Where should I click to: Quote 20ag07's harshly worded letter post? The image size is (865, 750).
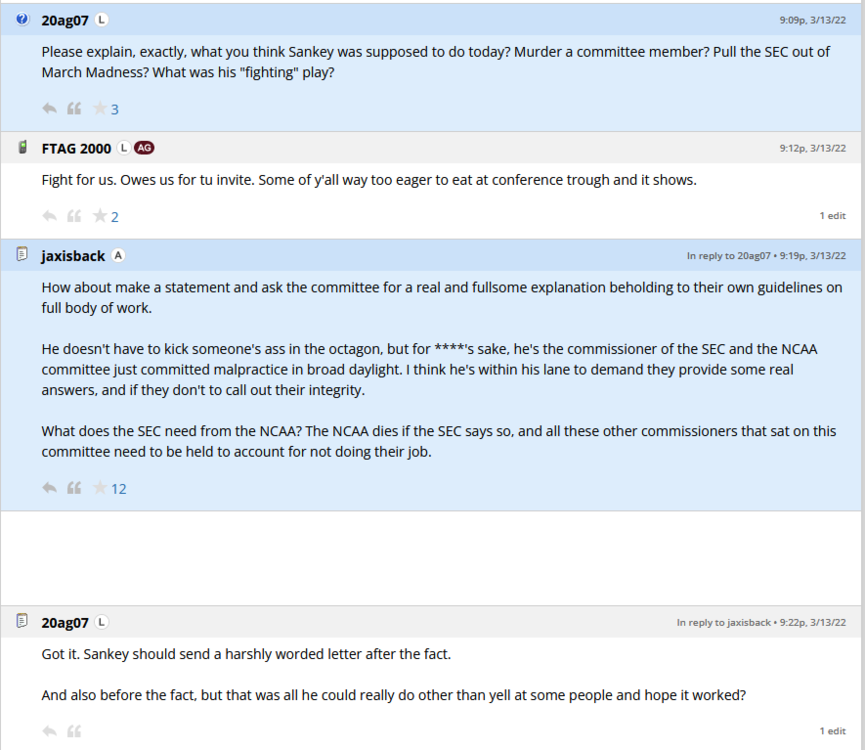74,731
